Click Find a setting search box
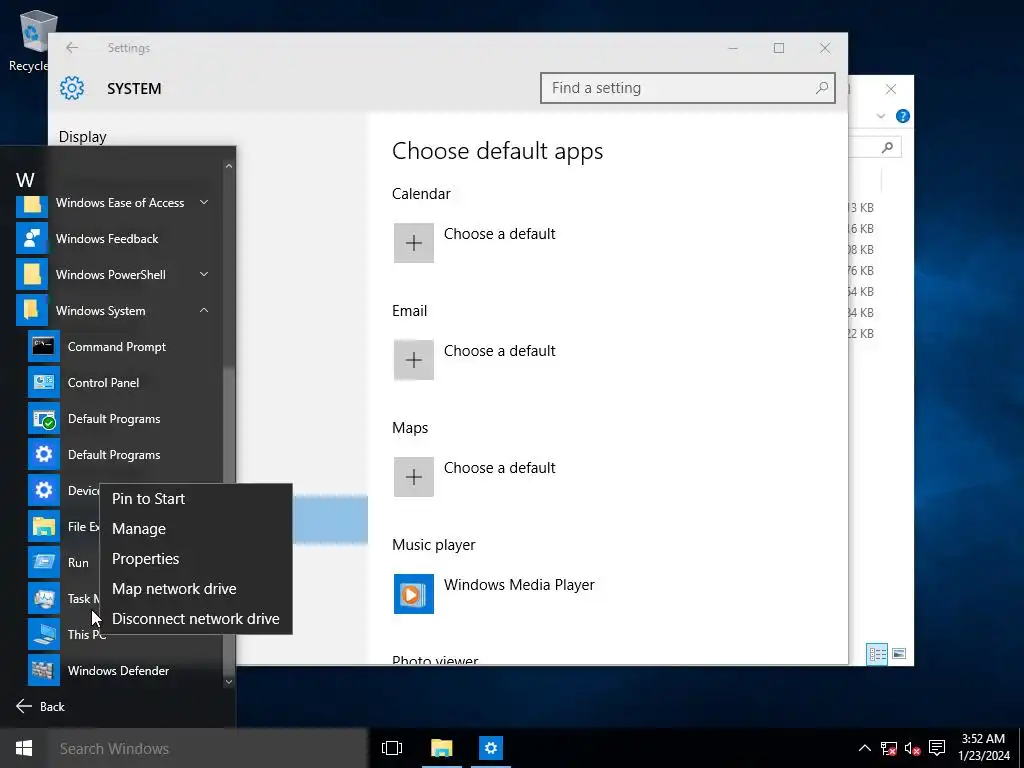Screen dimensions: 1024x768 [688, 88]
